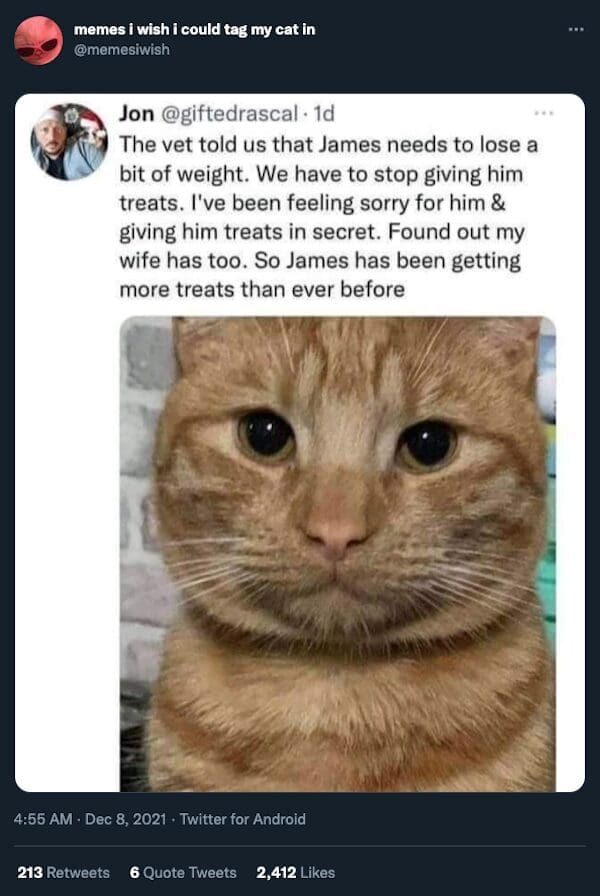Image resolution: width=600 pixels, height=896 pixels.
Task: Open the @giftedrascal handle
Action: pos(230,114)
